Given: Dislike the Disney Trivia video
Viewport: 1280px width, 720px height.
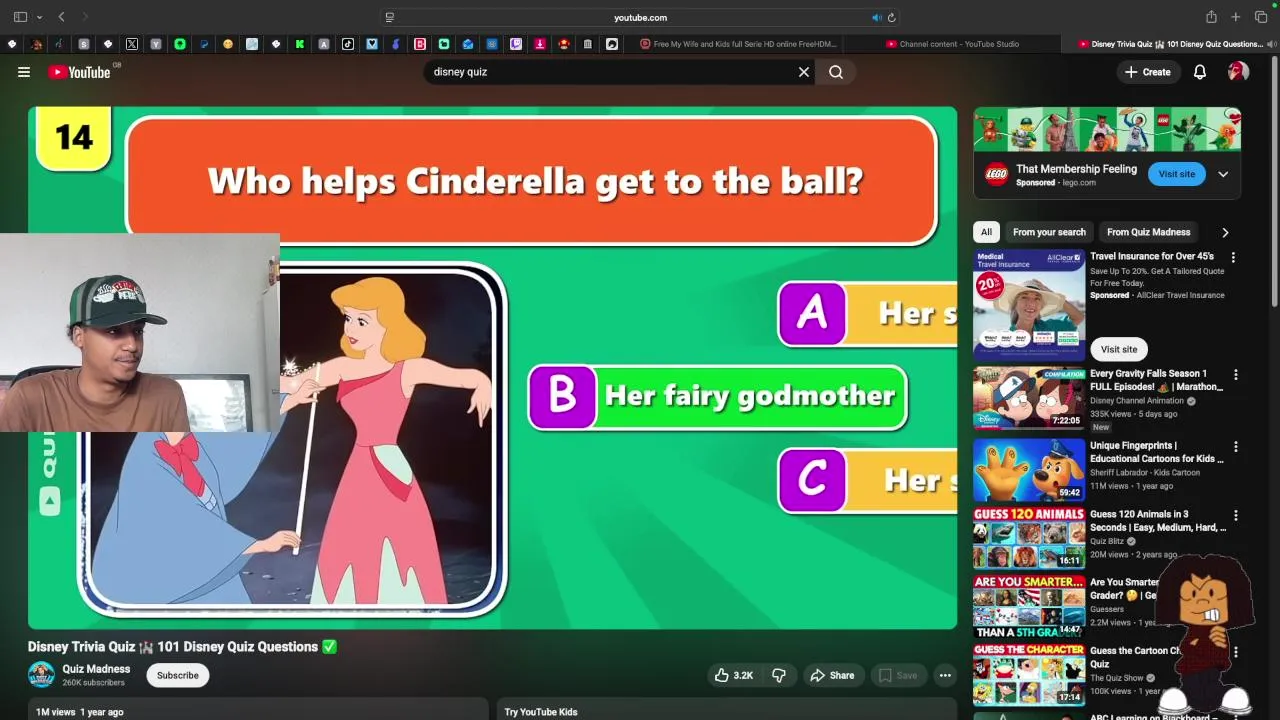Looking at the screenshot, I should pyautogui.click(x=778, y=675).
